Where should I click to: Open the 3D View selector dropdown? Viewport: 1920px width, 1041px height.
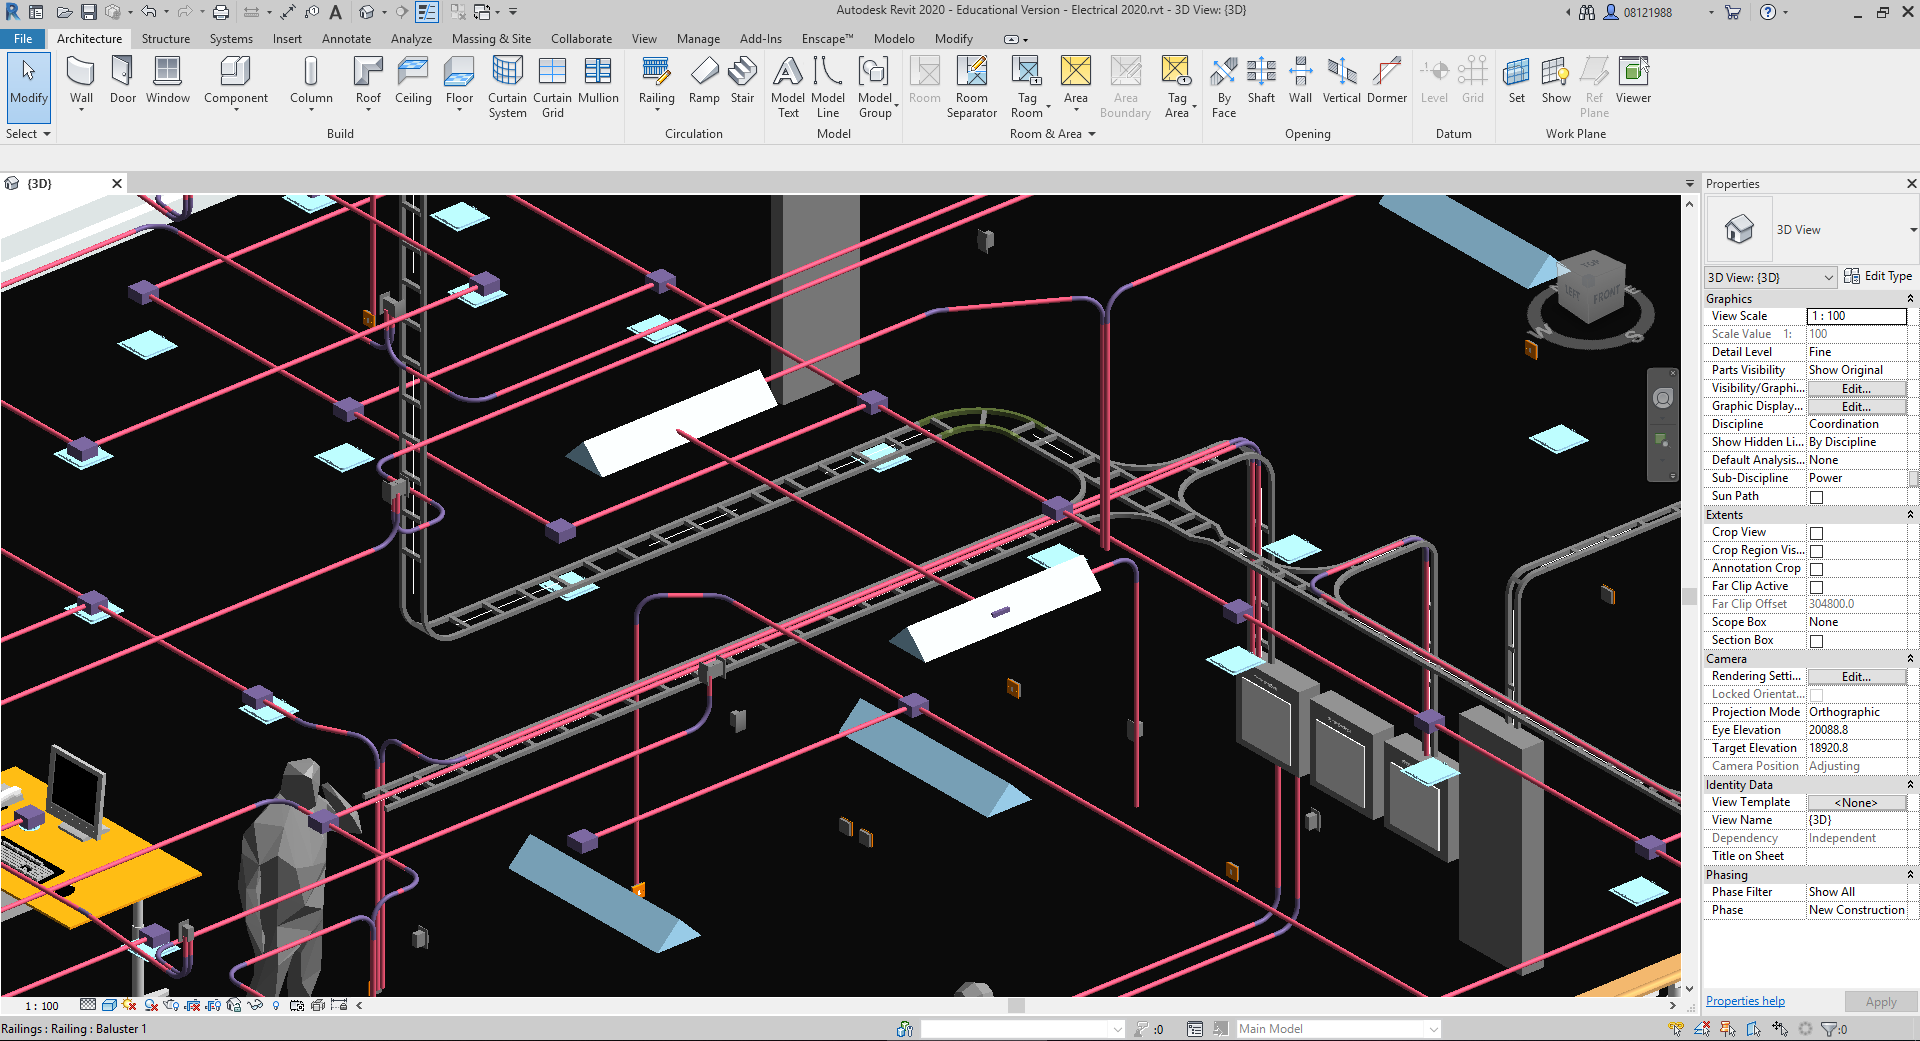(x=1771, y=277)
